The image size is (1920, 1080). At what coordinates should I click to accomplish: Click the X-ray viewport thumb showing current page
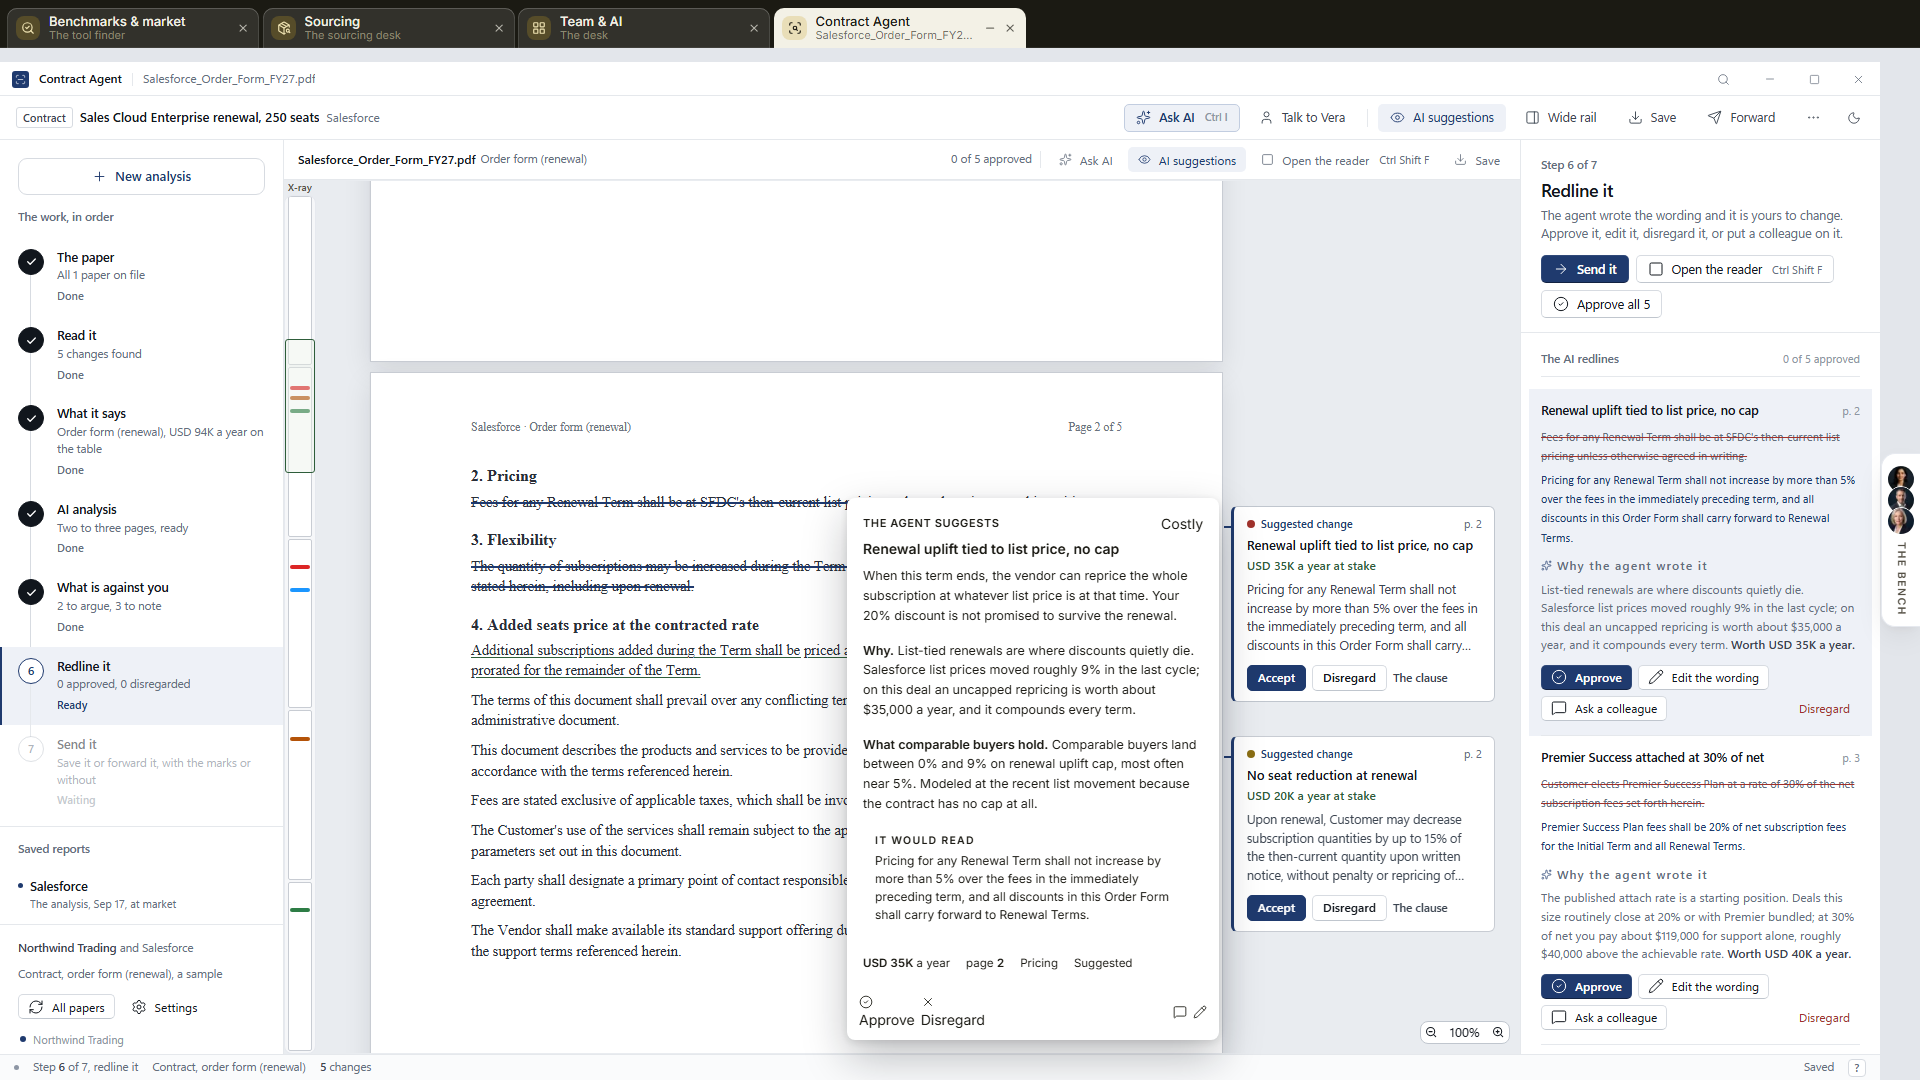(300, 406)
